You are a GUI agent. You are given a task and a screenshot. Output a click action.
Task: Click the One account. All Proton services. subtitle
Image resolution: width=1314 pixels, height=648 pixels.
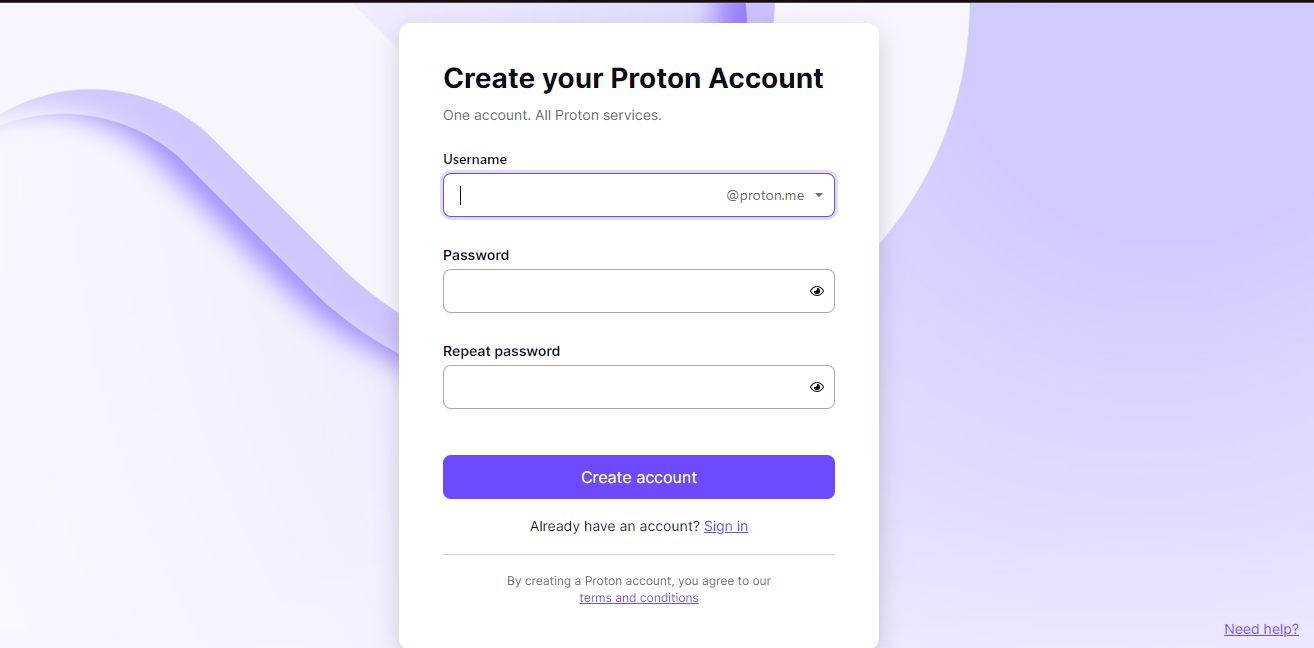[552, 115]
